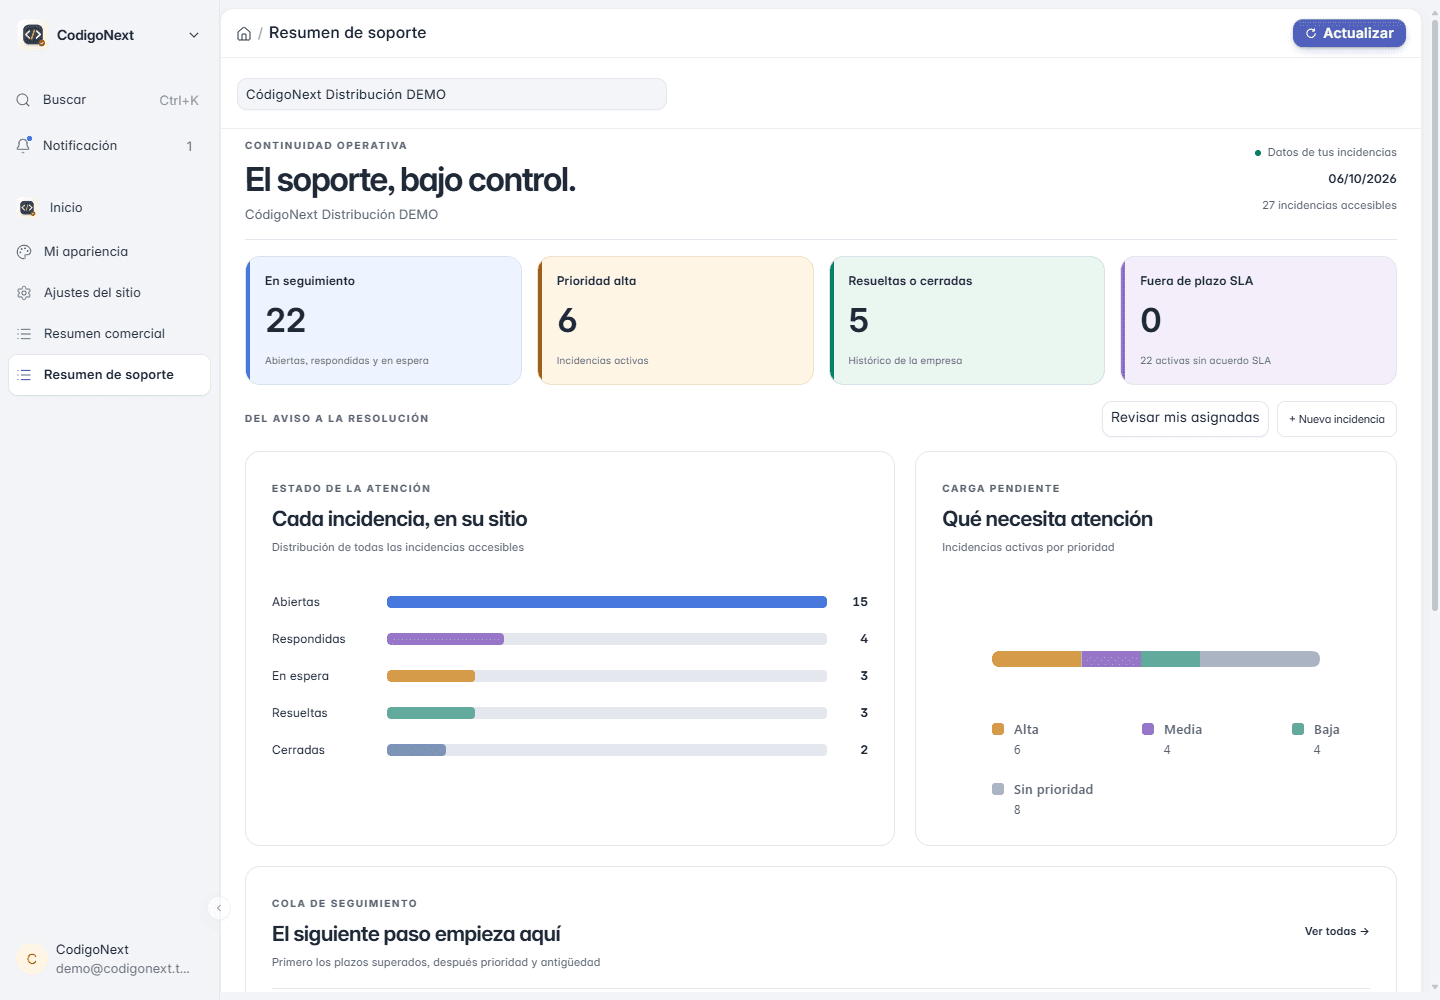Go to Mi apariencia
The width and height of the screenshot is (1440, 1000).
[x=109, y=252]
